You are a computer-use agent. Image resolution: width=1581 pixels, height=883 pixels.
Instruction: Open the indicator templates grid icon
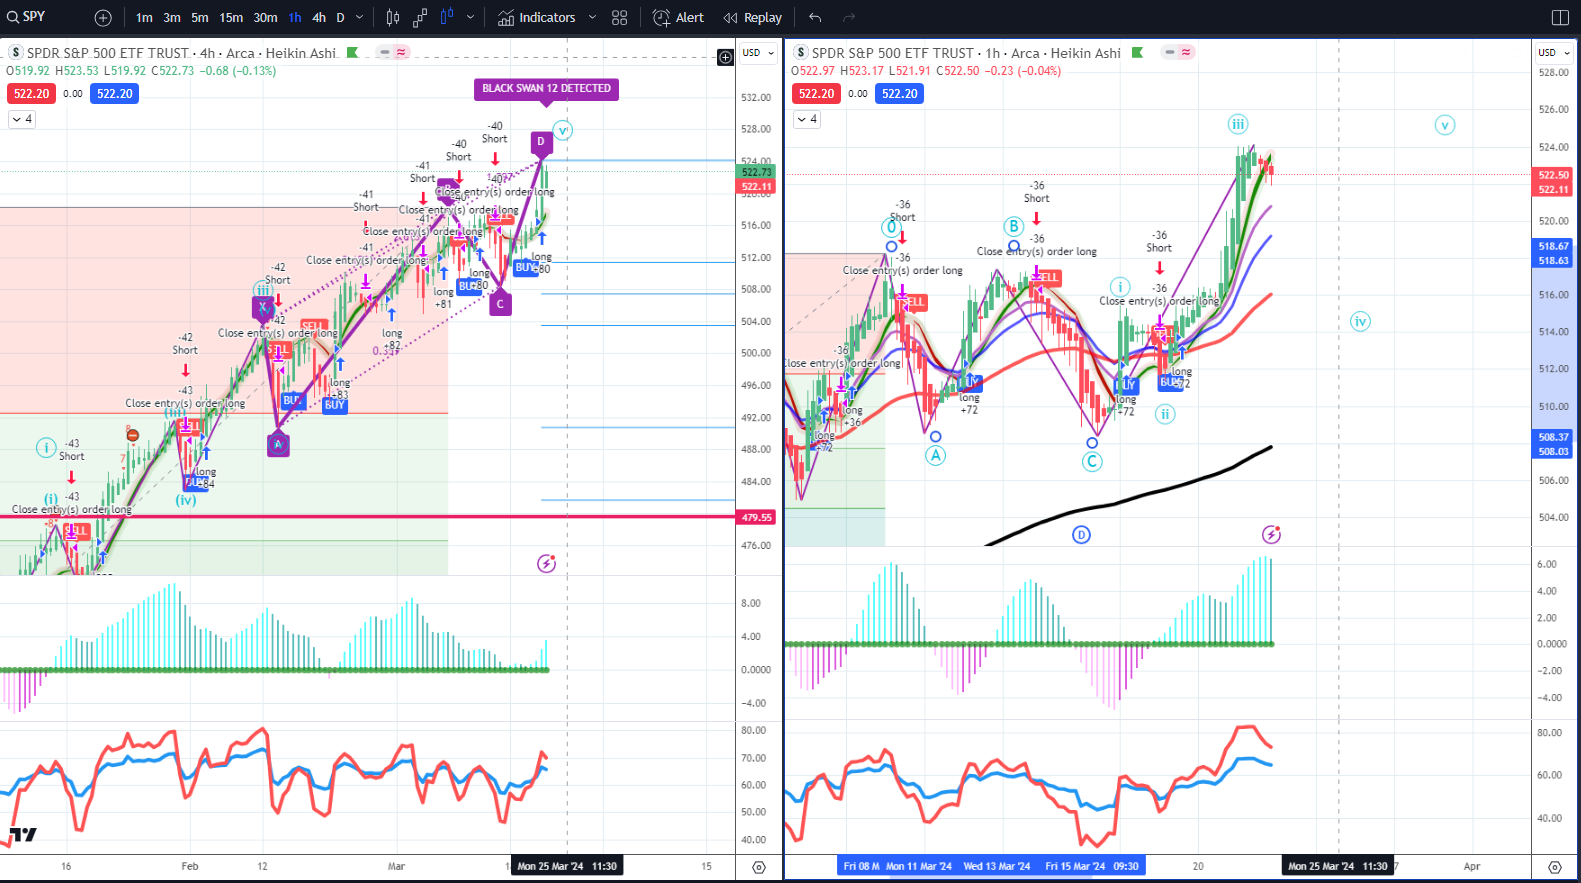point(620,18)
